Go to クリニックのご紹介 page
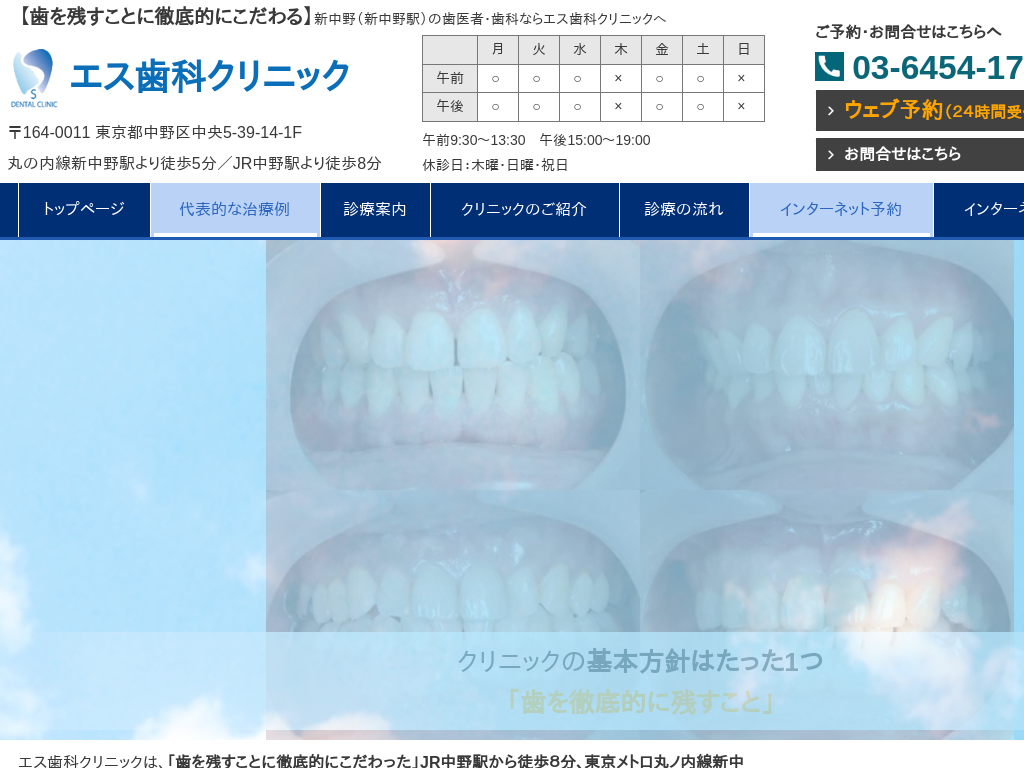 (x=524, y=209)
